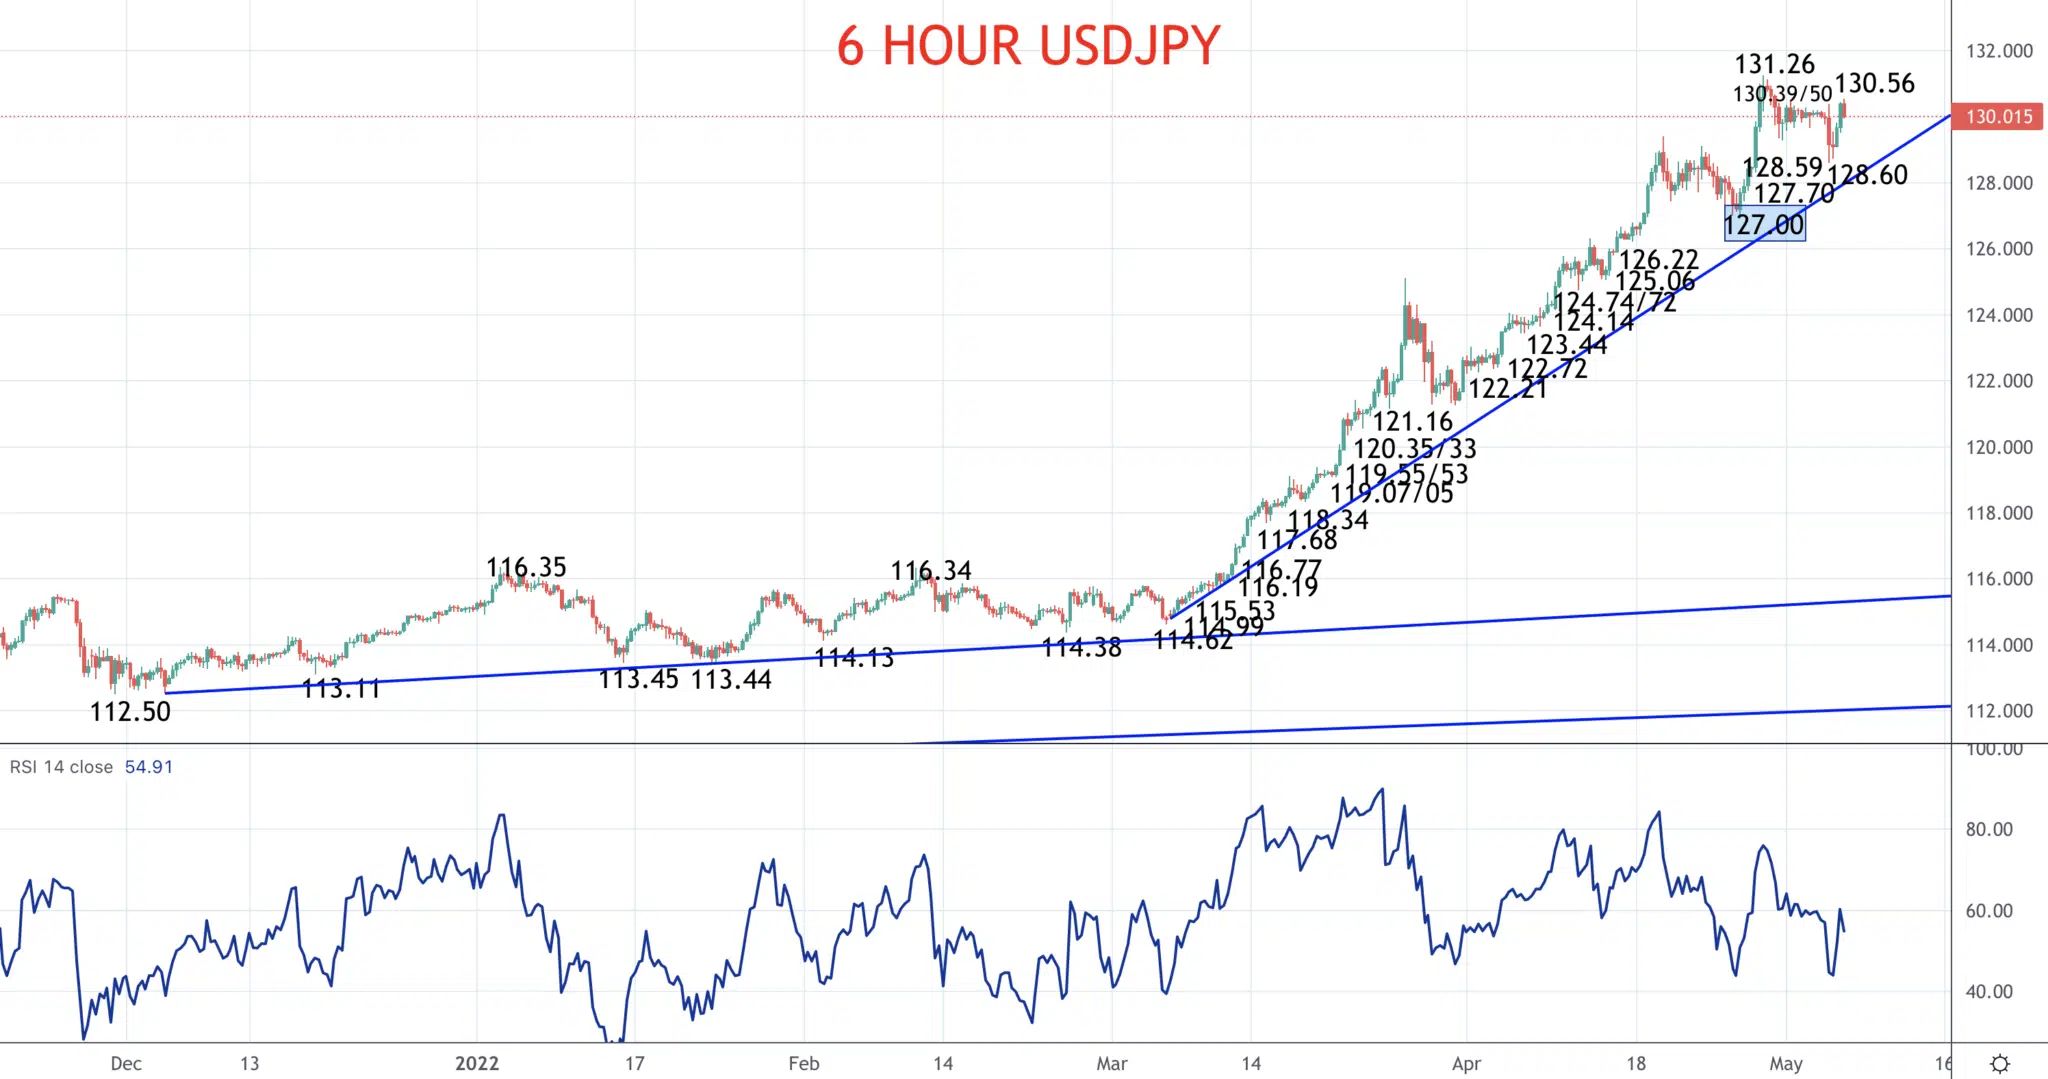
Task: Click the RSI value 54.91
Action: (149, 767)
